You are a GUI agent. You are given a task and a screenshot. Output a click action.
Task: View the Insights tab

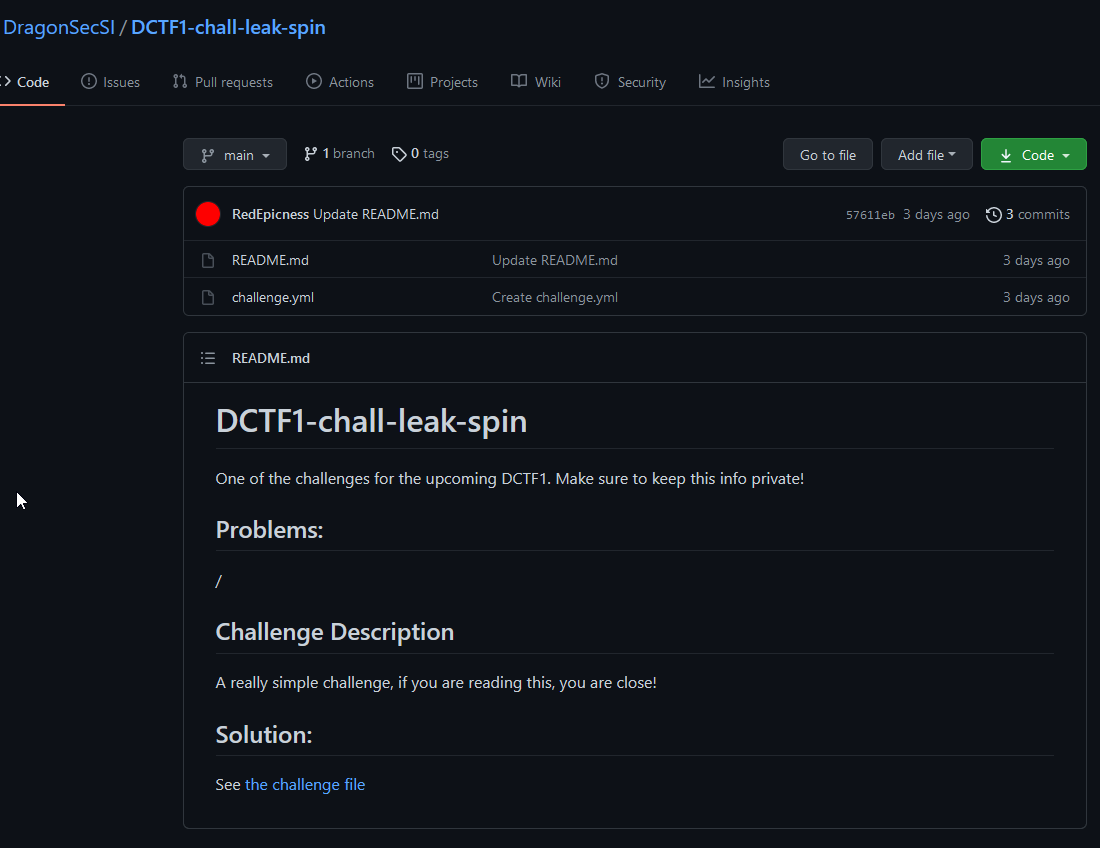point(734,82)
